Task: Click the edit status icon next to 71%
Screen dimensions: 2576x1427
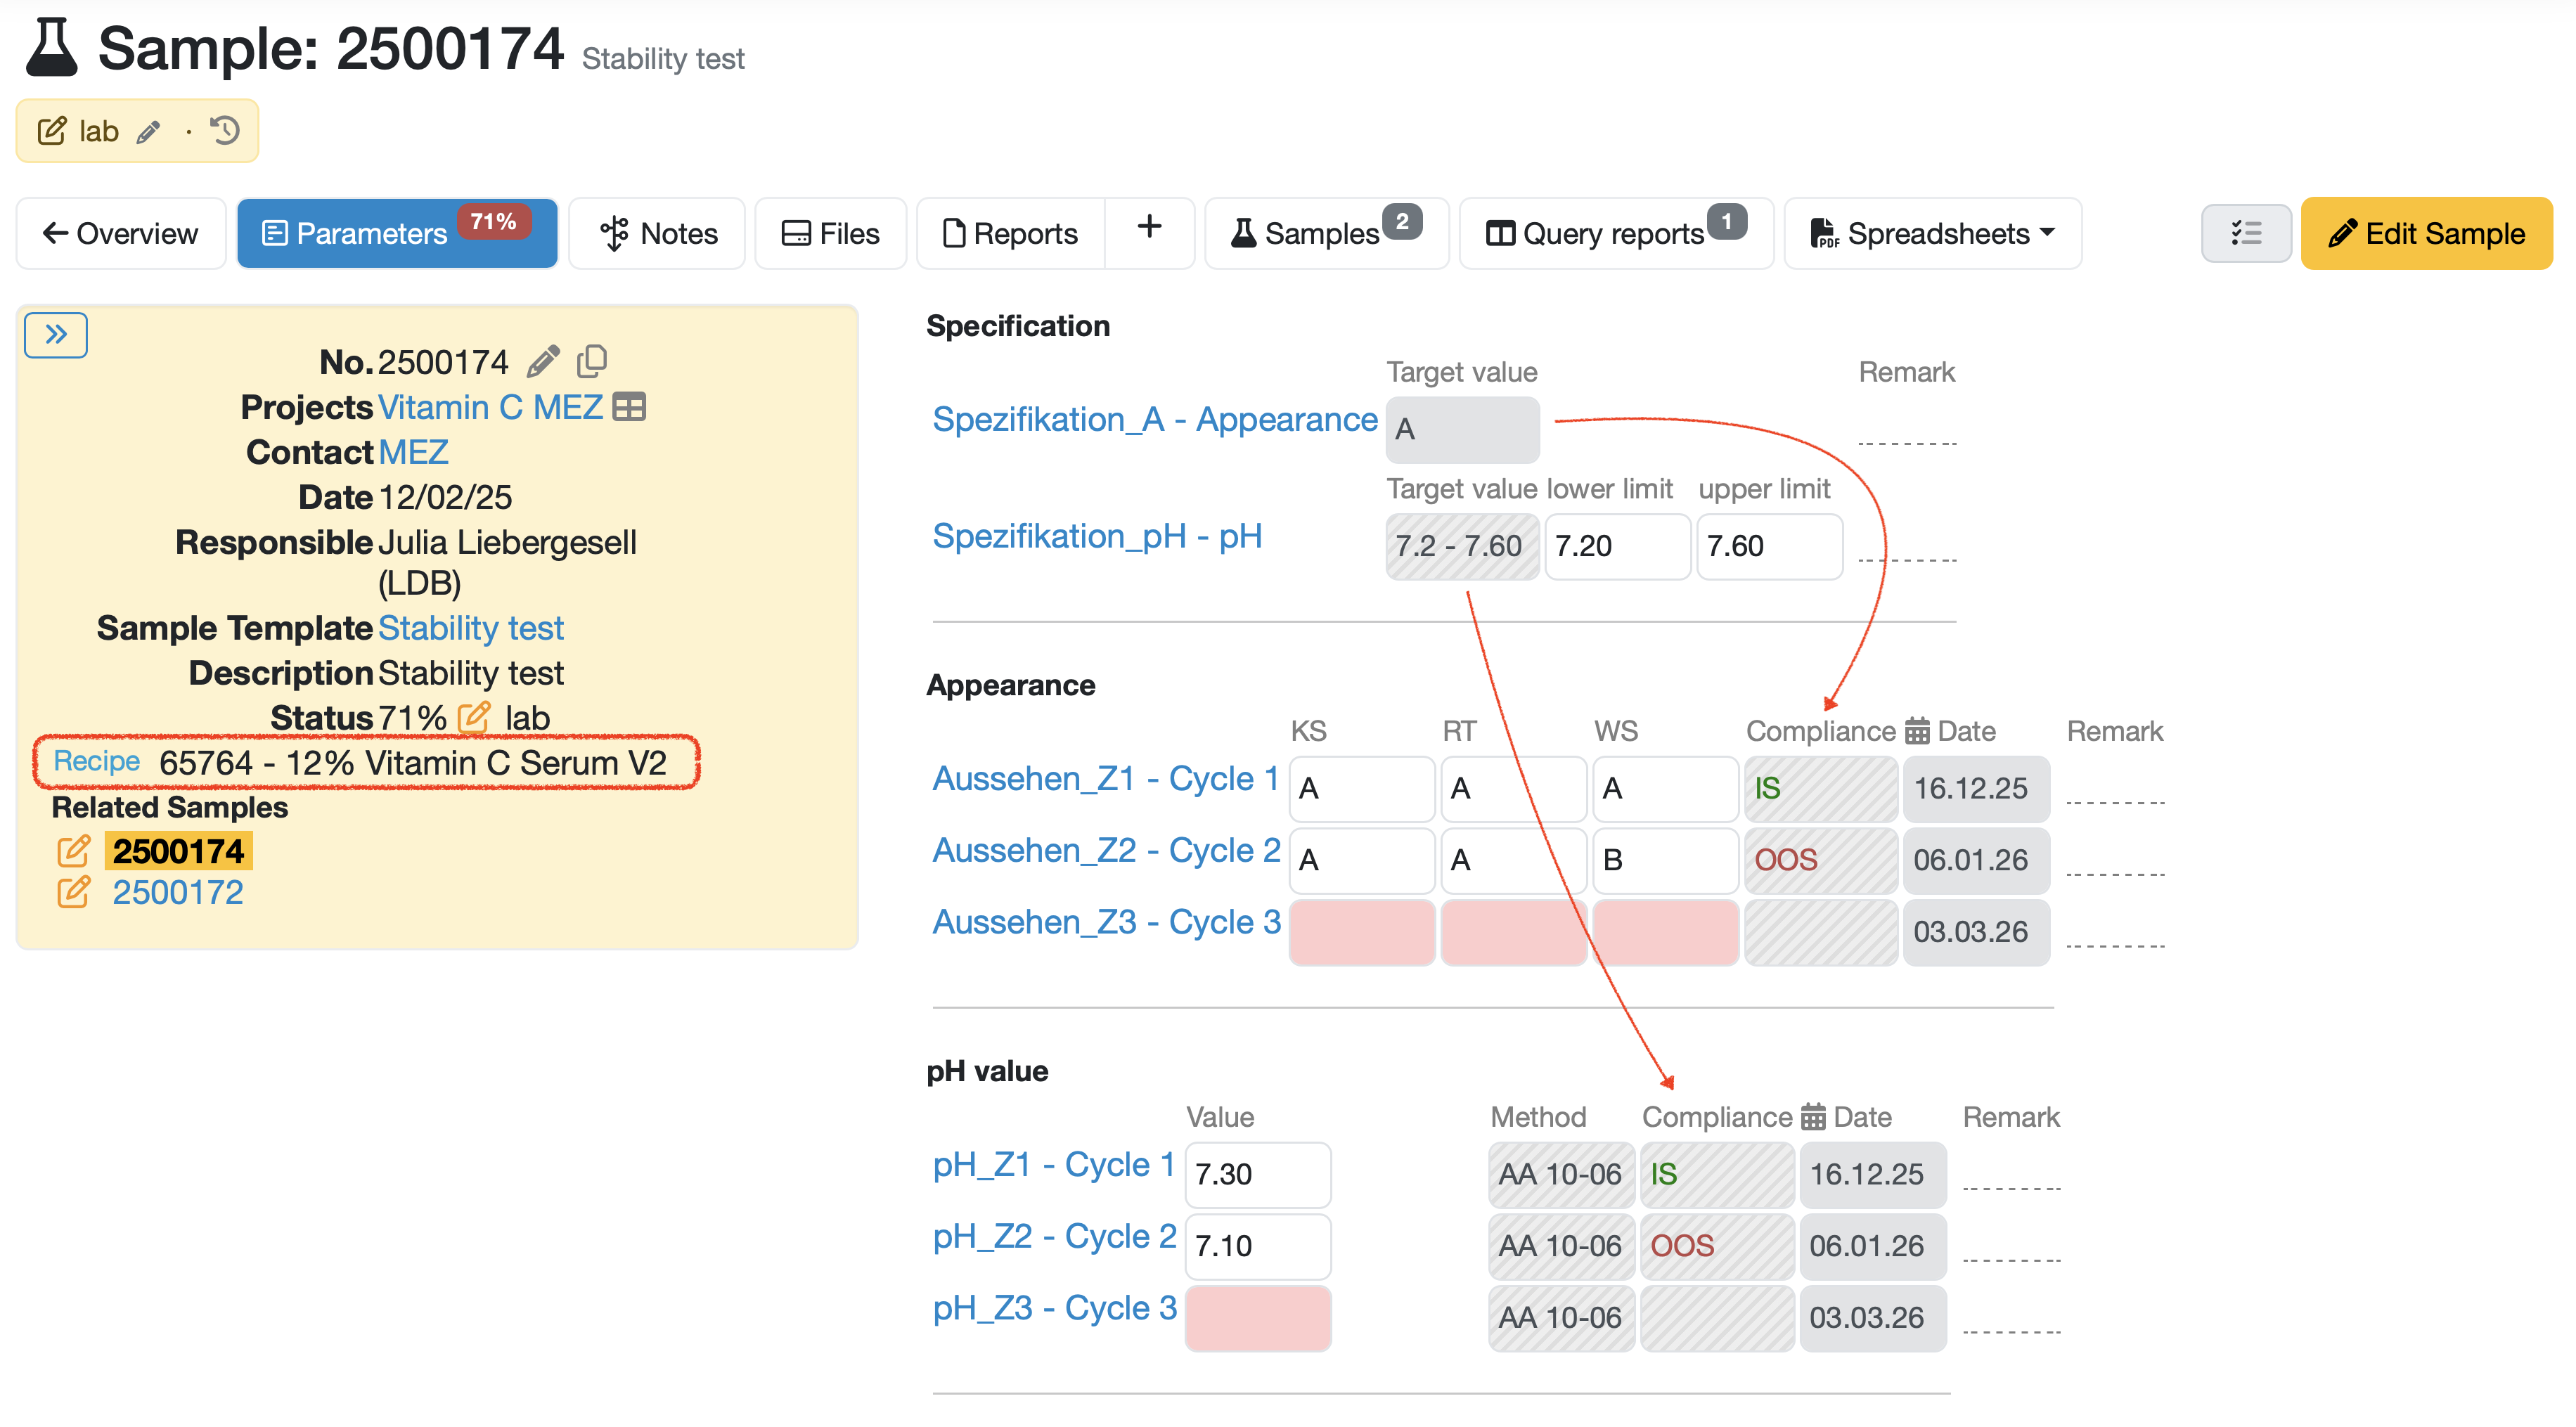Action: point(473,717)
